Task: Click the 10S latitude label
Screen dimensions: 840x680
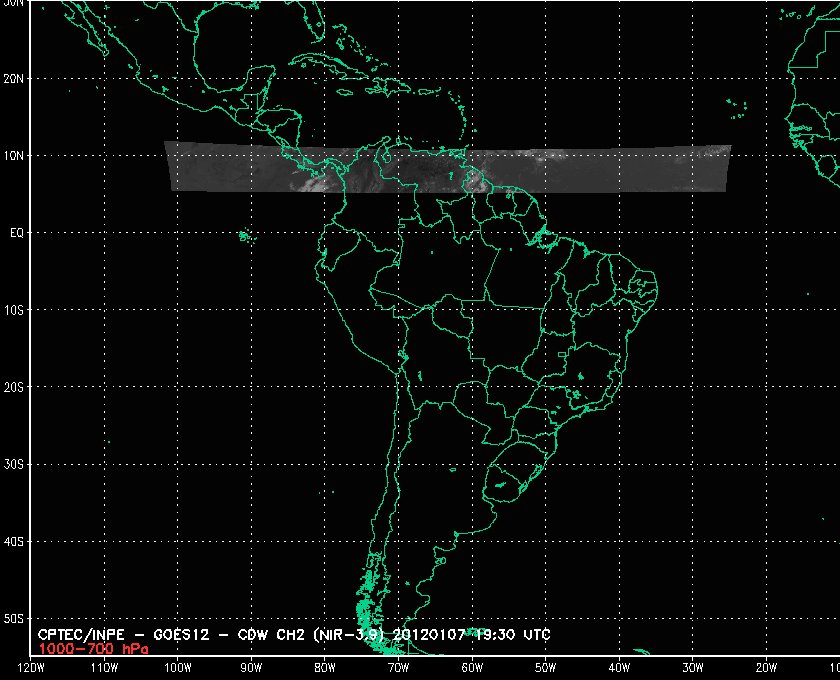Action: 14,310
